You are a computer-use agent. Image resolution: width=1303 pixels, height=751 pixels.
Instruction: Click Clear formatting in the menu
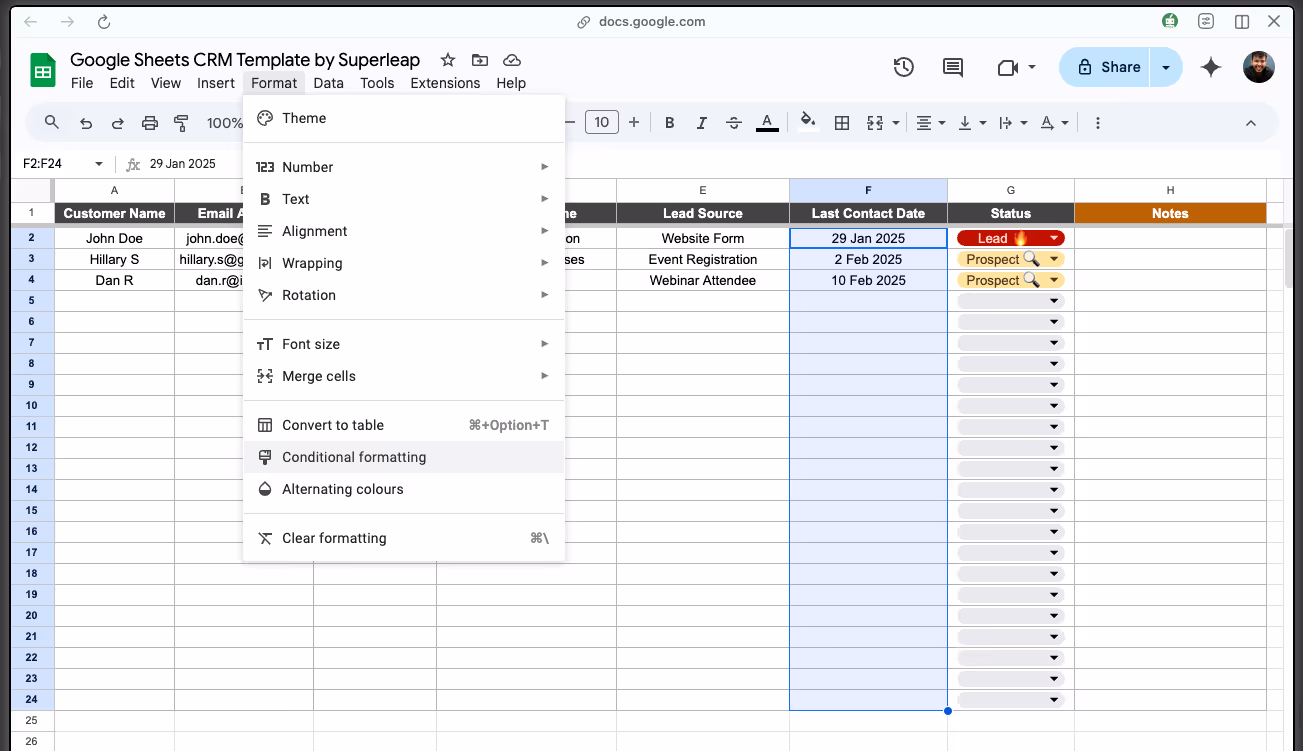pyautogui.click(x=404, y=538)
